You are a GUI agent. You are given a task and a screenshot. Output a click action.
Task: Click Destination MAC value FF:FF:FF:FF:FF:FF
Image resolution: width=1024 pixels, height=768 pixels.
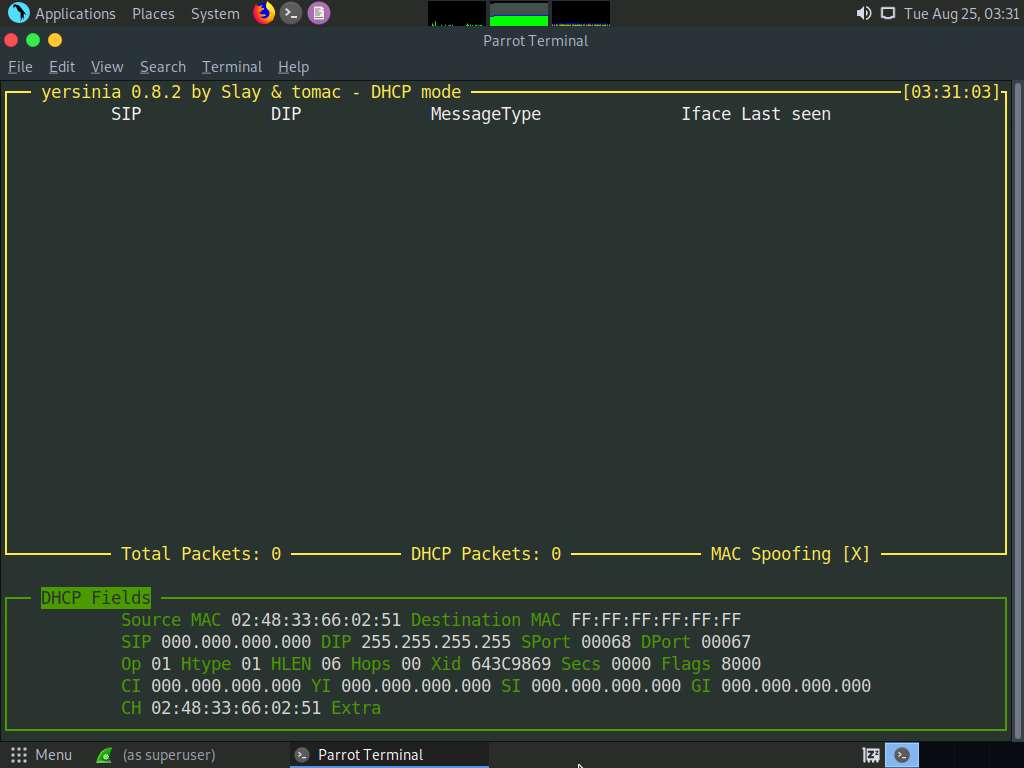(656, 620)
